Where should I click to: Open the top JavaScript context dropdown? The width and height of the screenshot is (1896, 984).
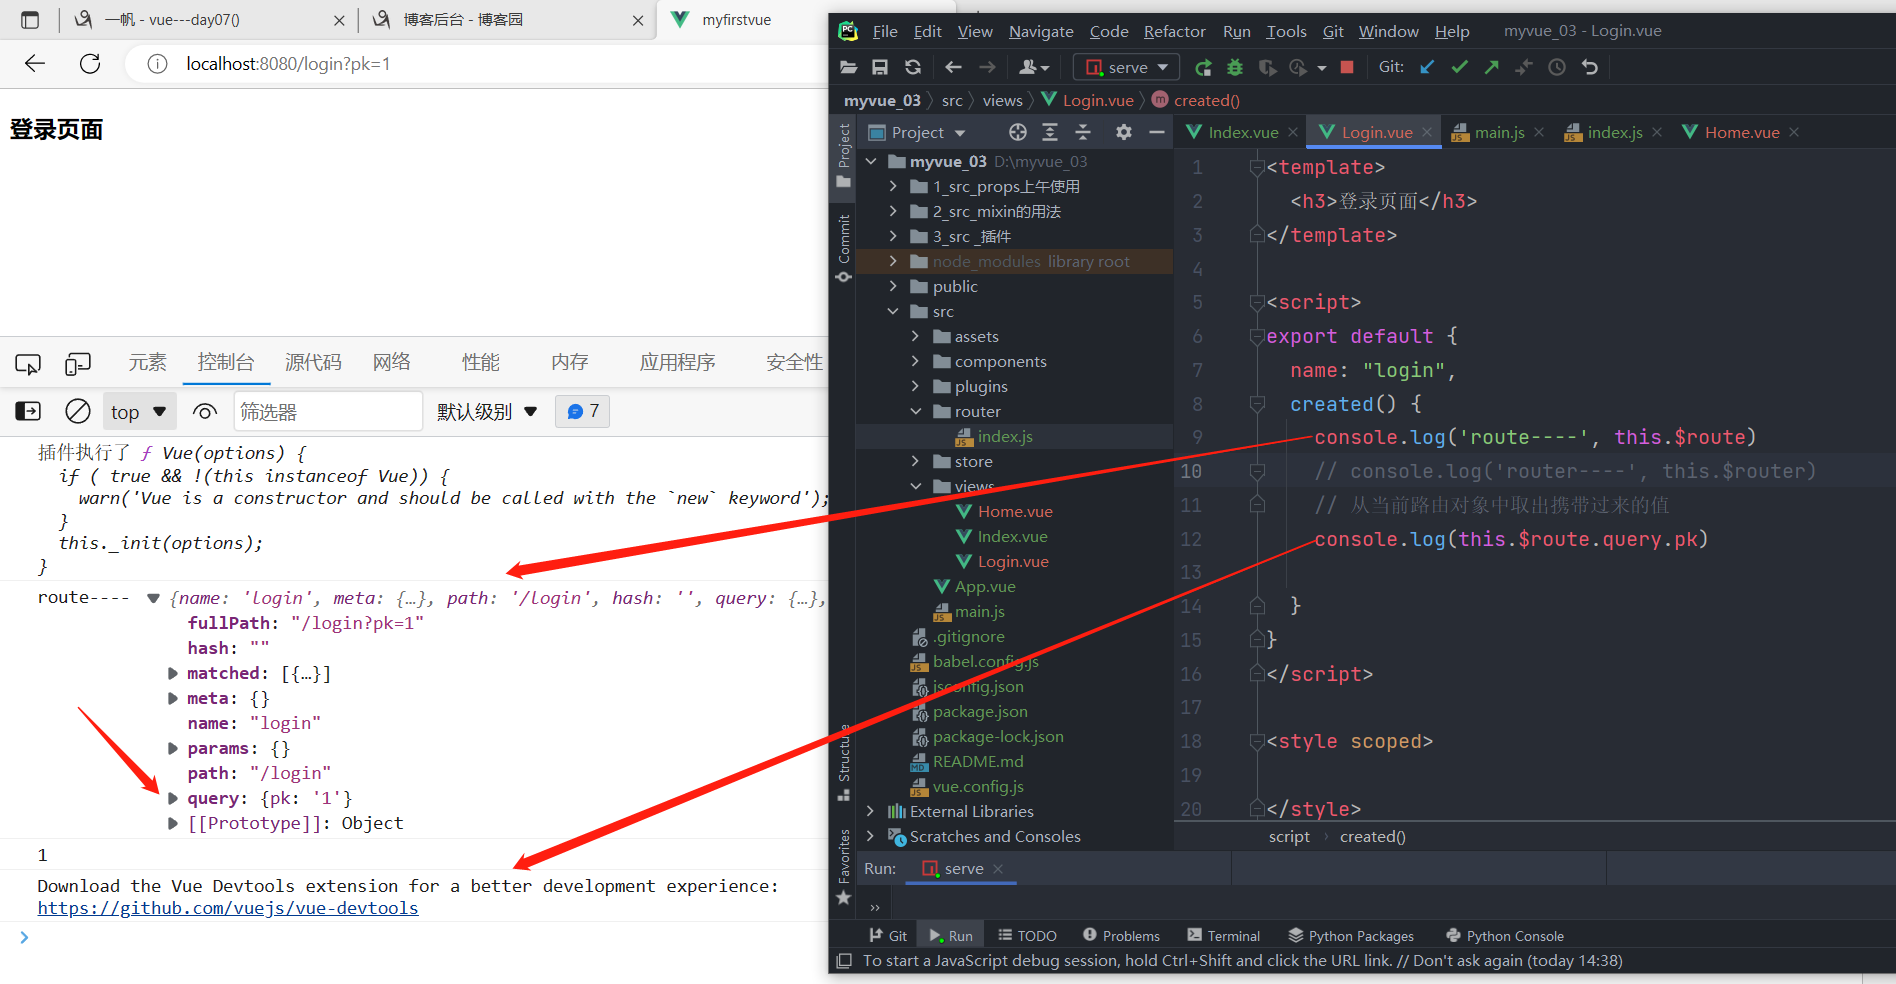pyautogui.click(x=139, y=412)
